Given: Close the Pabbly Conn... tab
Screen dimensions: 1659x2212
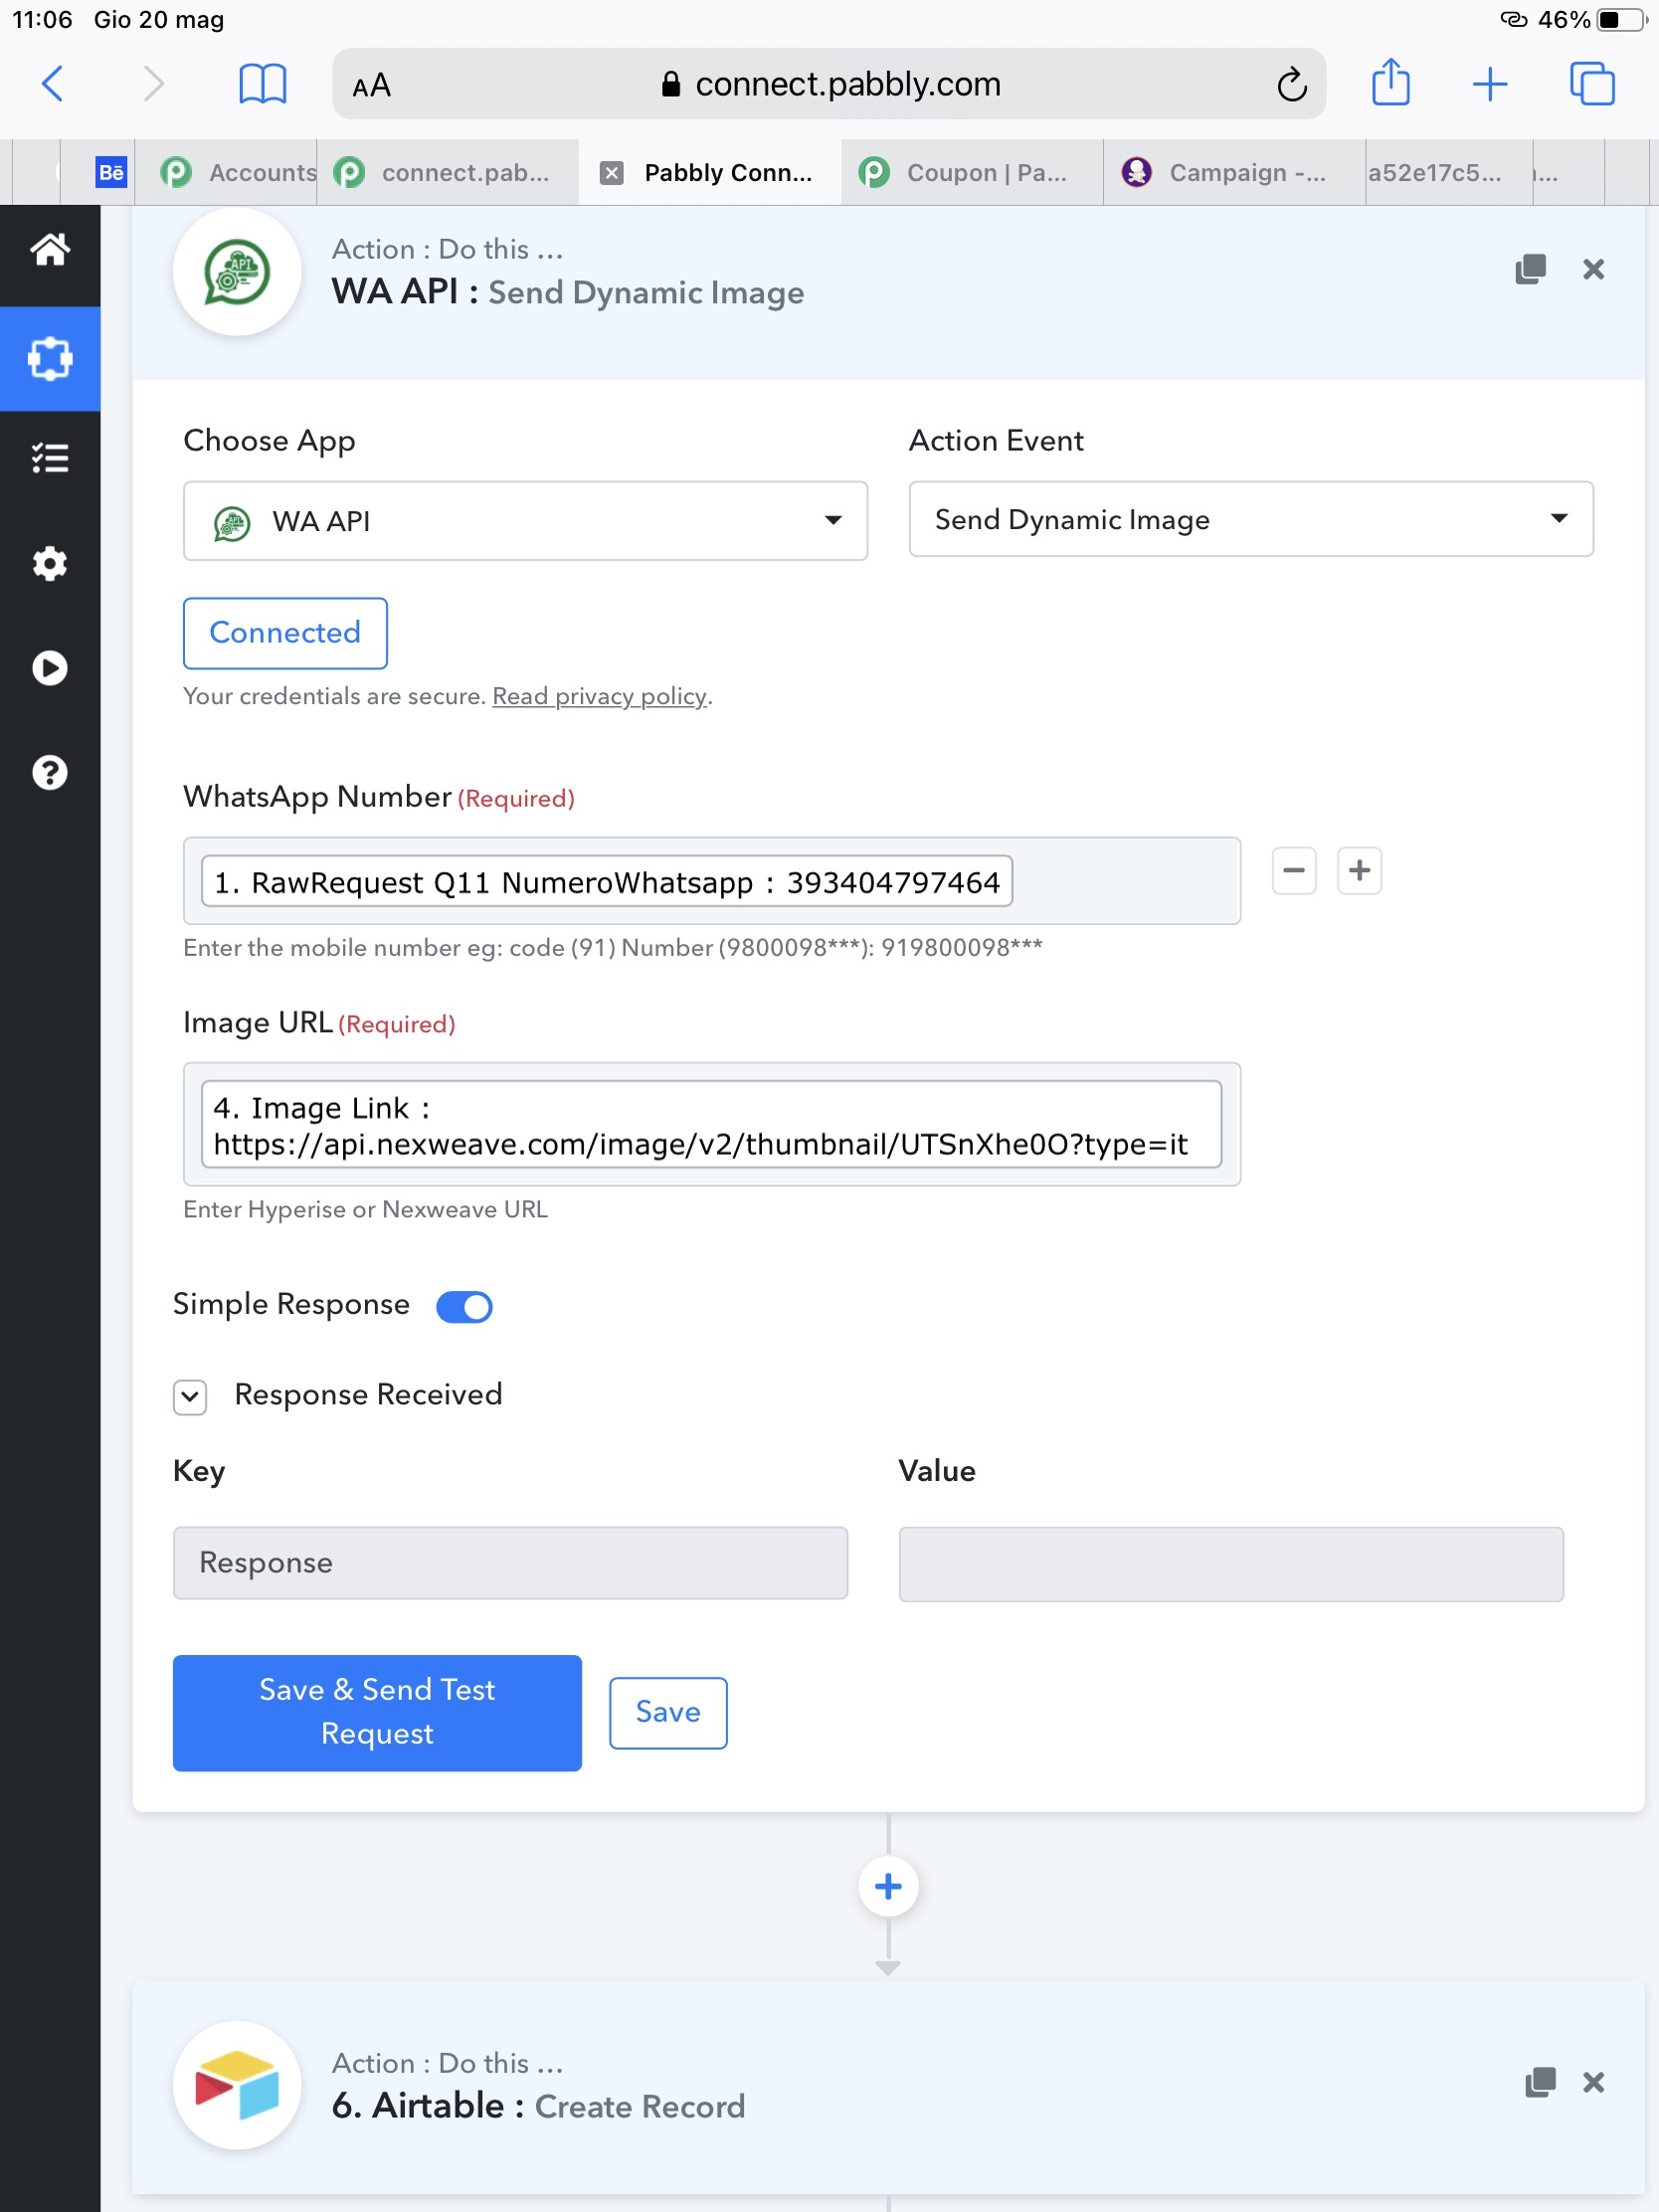Looking at the screenshot, I should (611, 173).
